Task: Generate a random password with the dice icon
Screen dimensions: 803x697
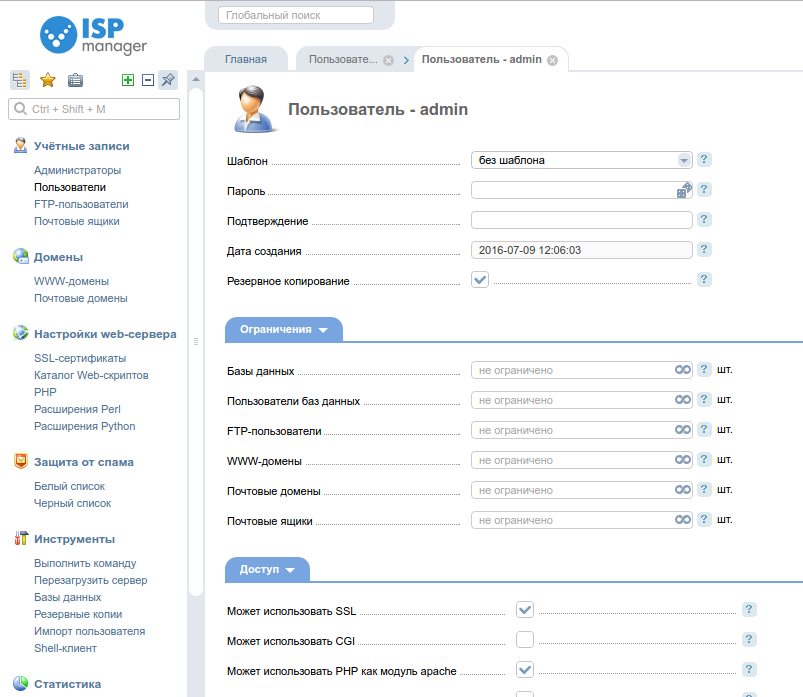Action: 684,190
